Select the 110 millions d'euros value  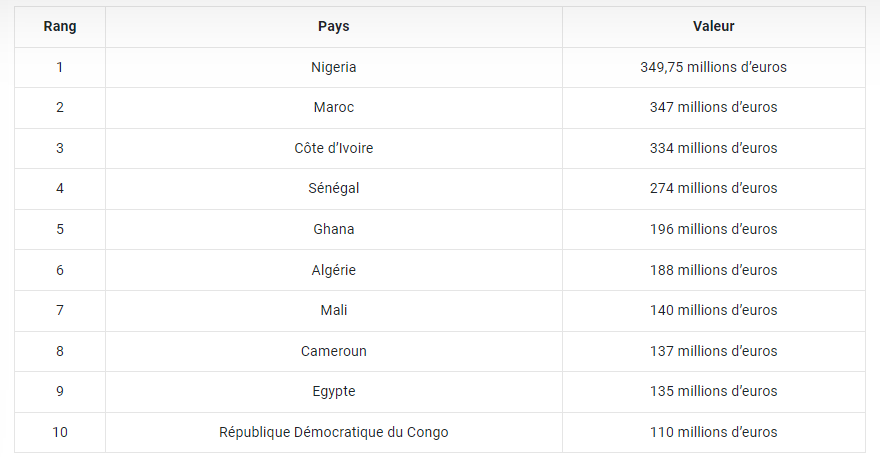click(713, 432)
